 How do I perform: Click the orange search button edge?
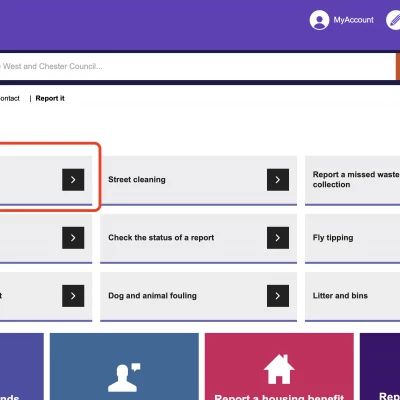(x=398, y=66)
